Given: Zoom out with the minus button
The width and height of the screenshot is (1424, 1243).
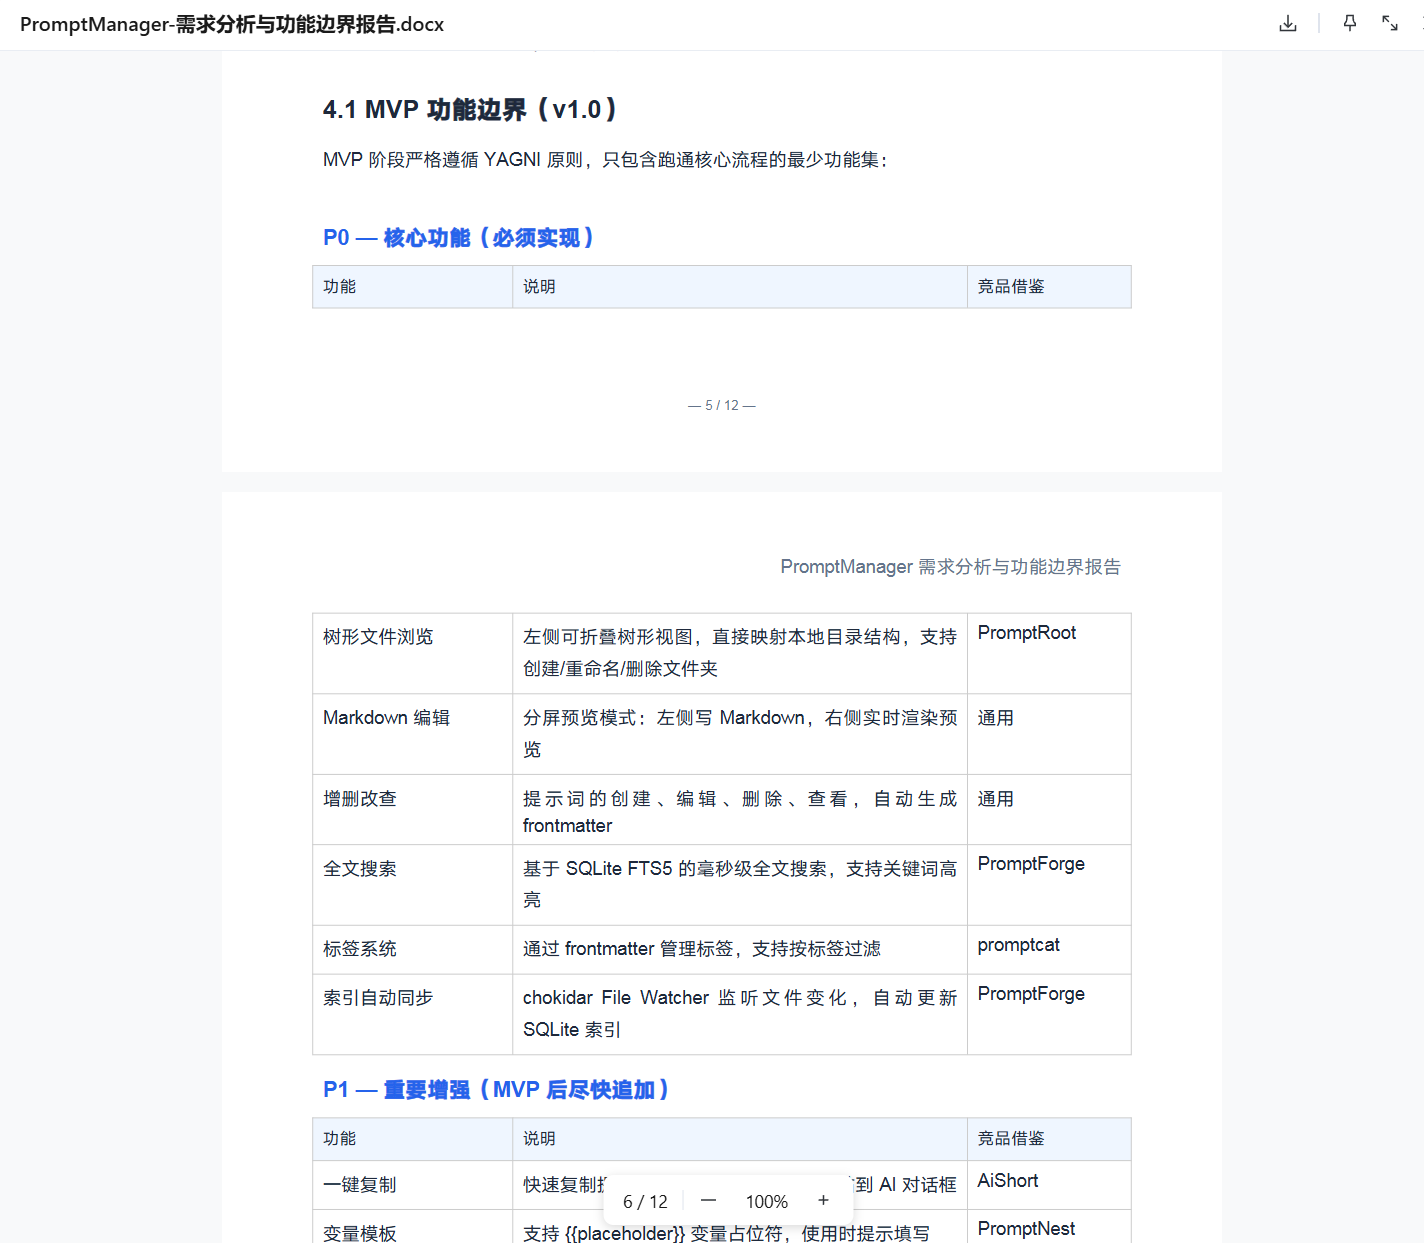Looking at the screenshot, I should coord(708,1201).
